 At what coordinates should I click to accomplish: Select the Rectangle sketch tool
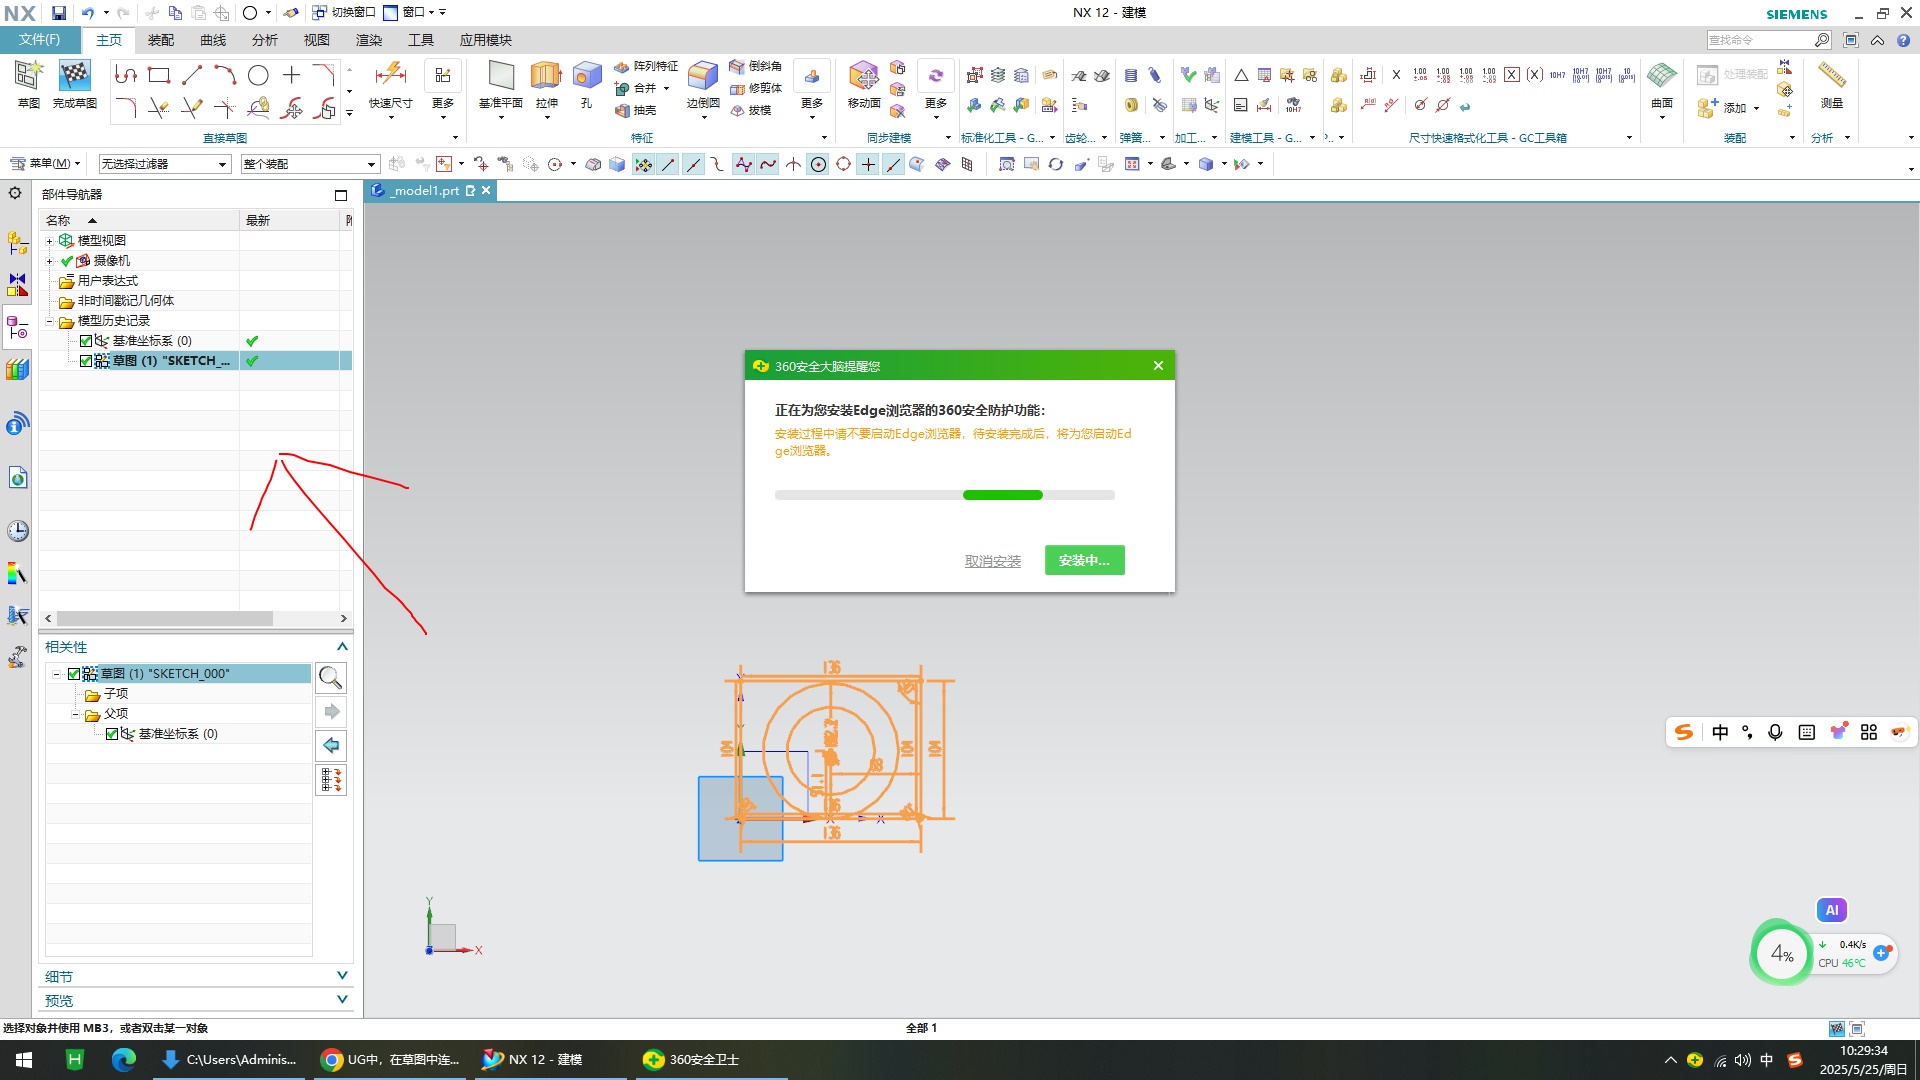pos(159,75)
